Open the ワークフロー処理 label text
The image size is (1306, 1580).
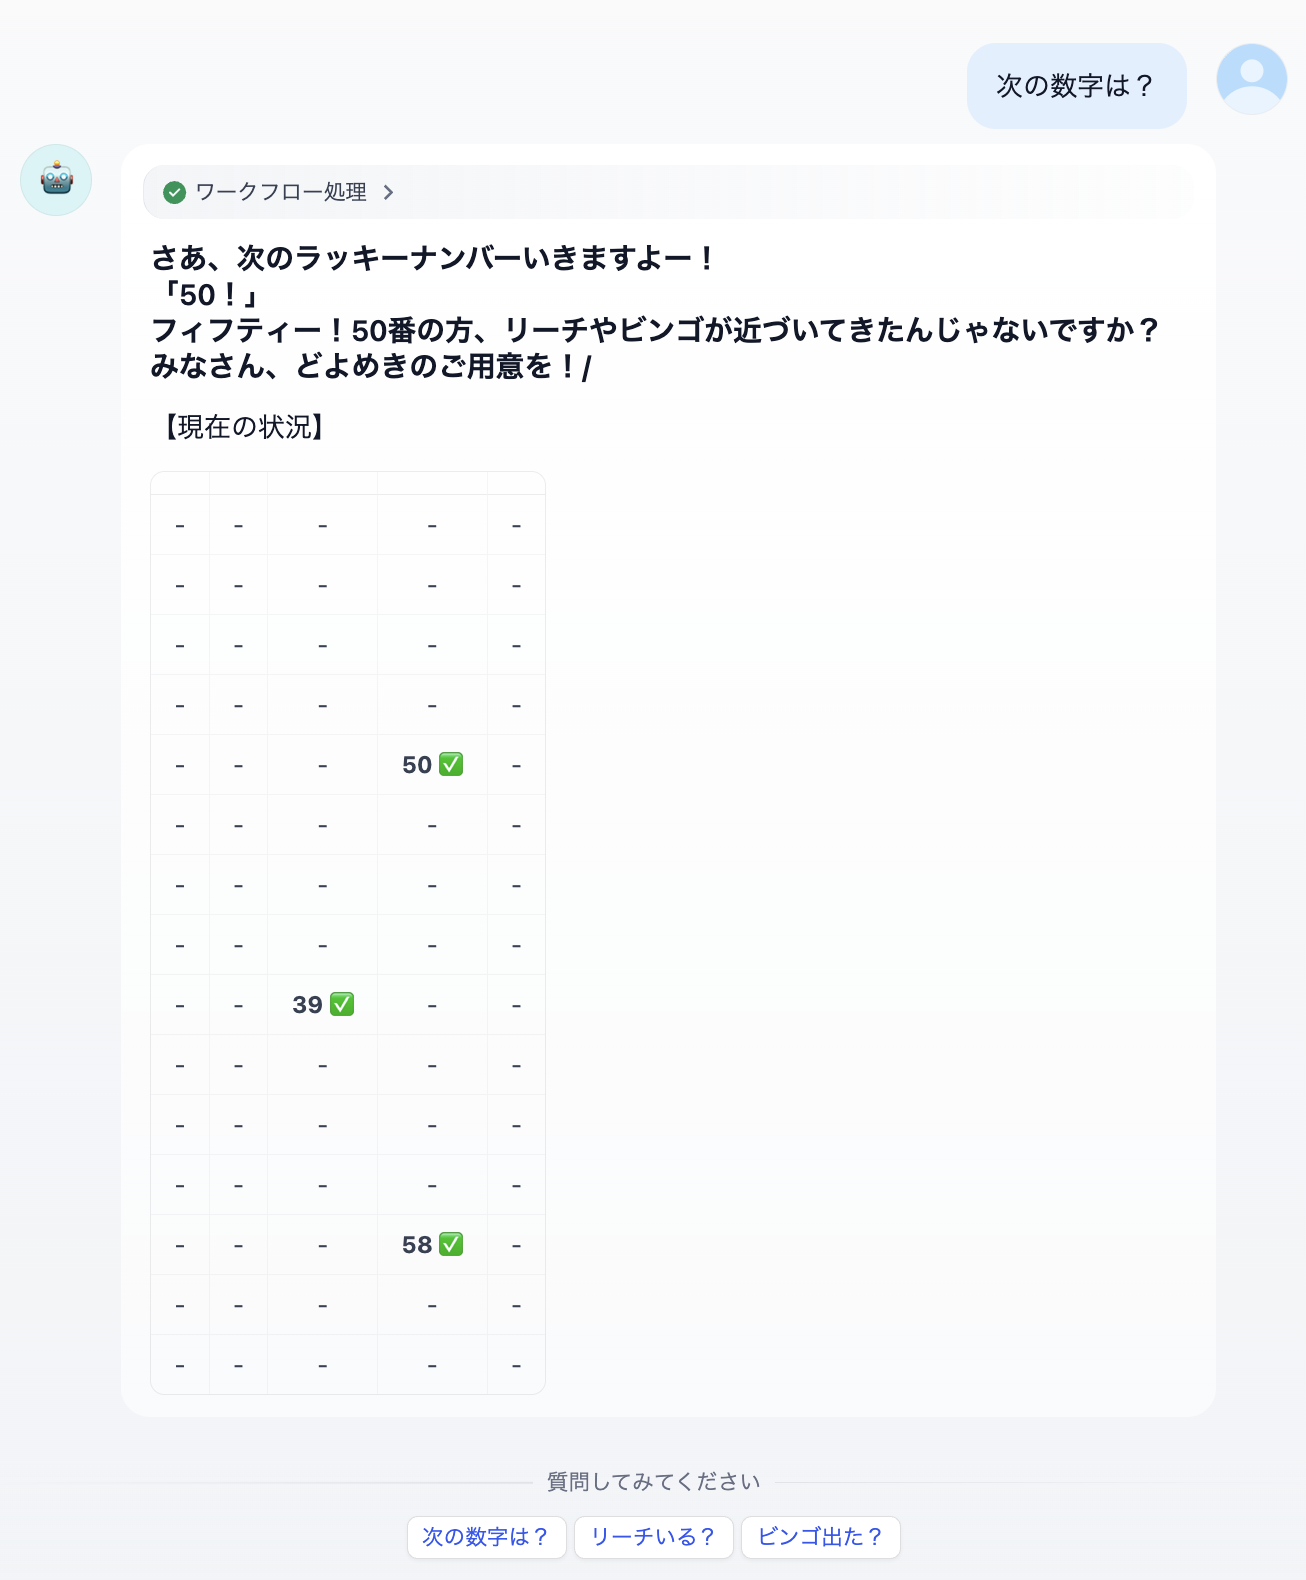tap(281, 192)
